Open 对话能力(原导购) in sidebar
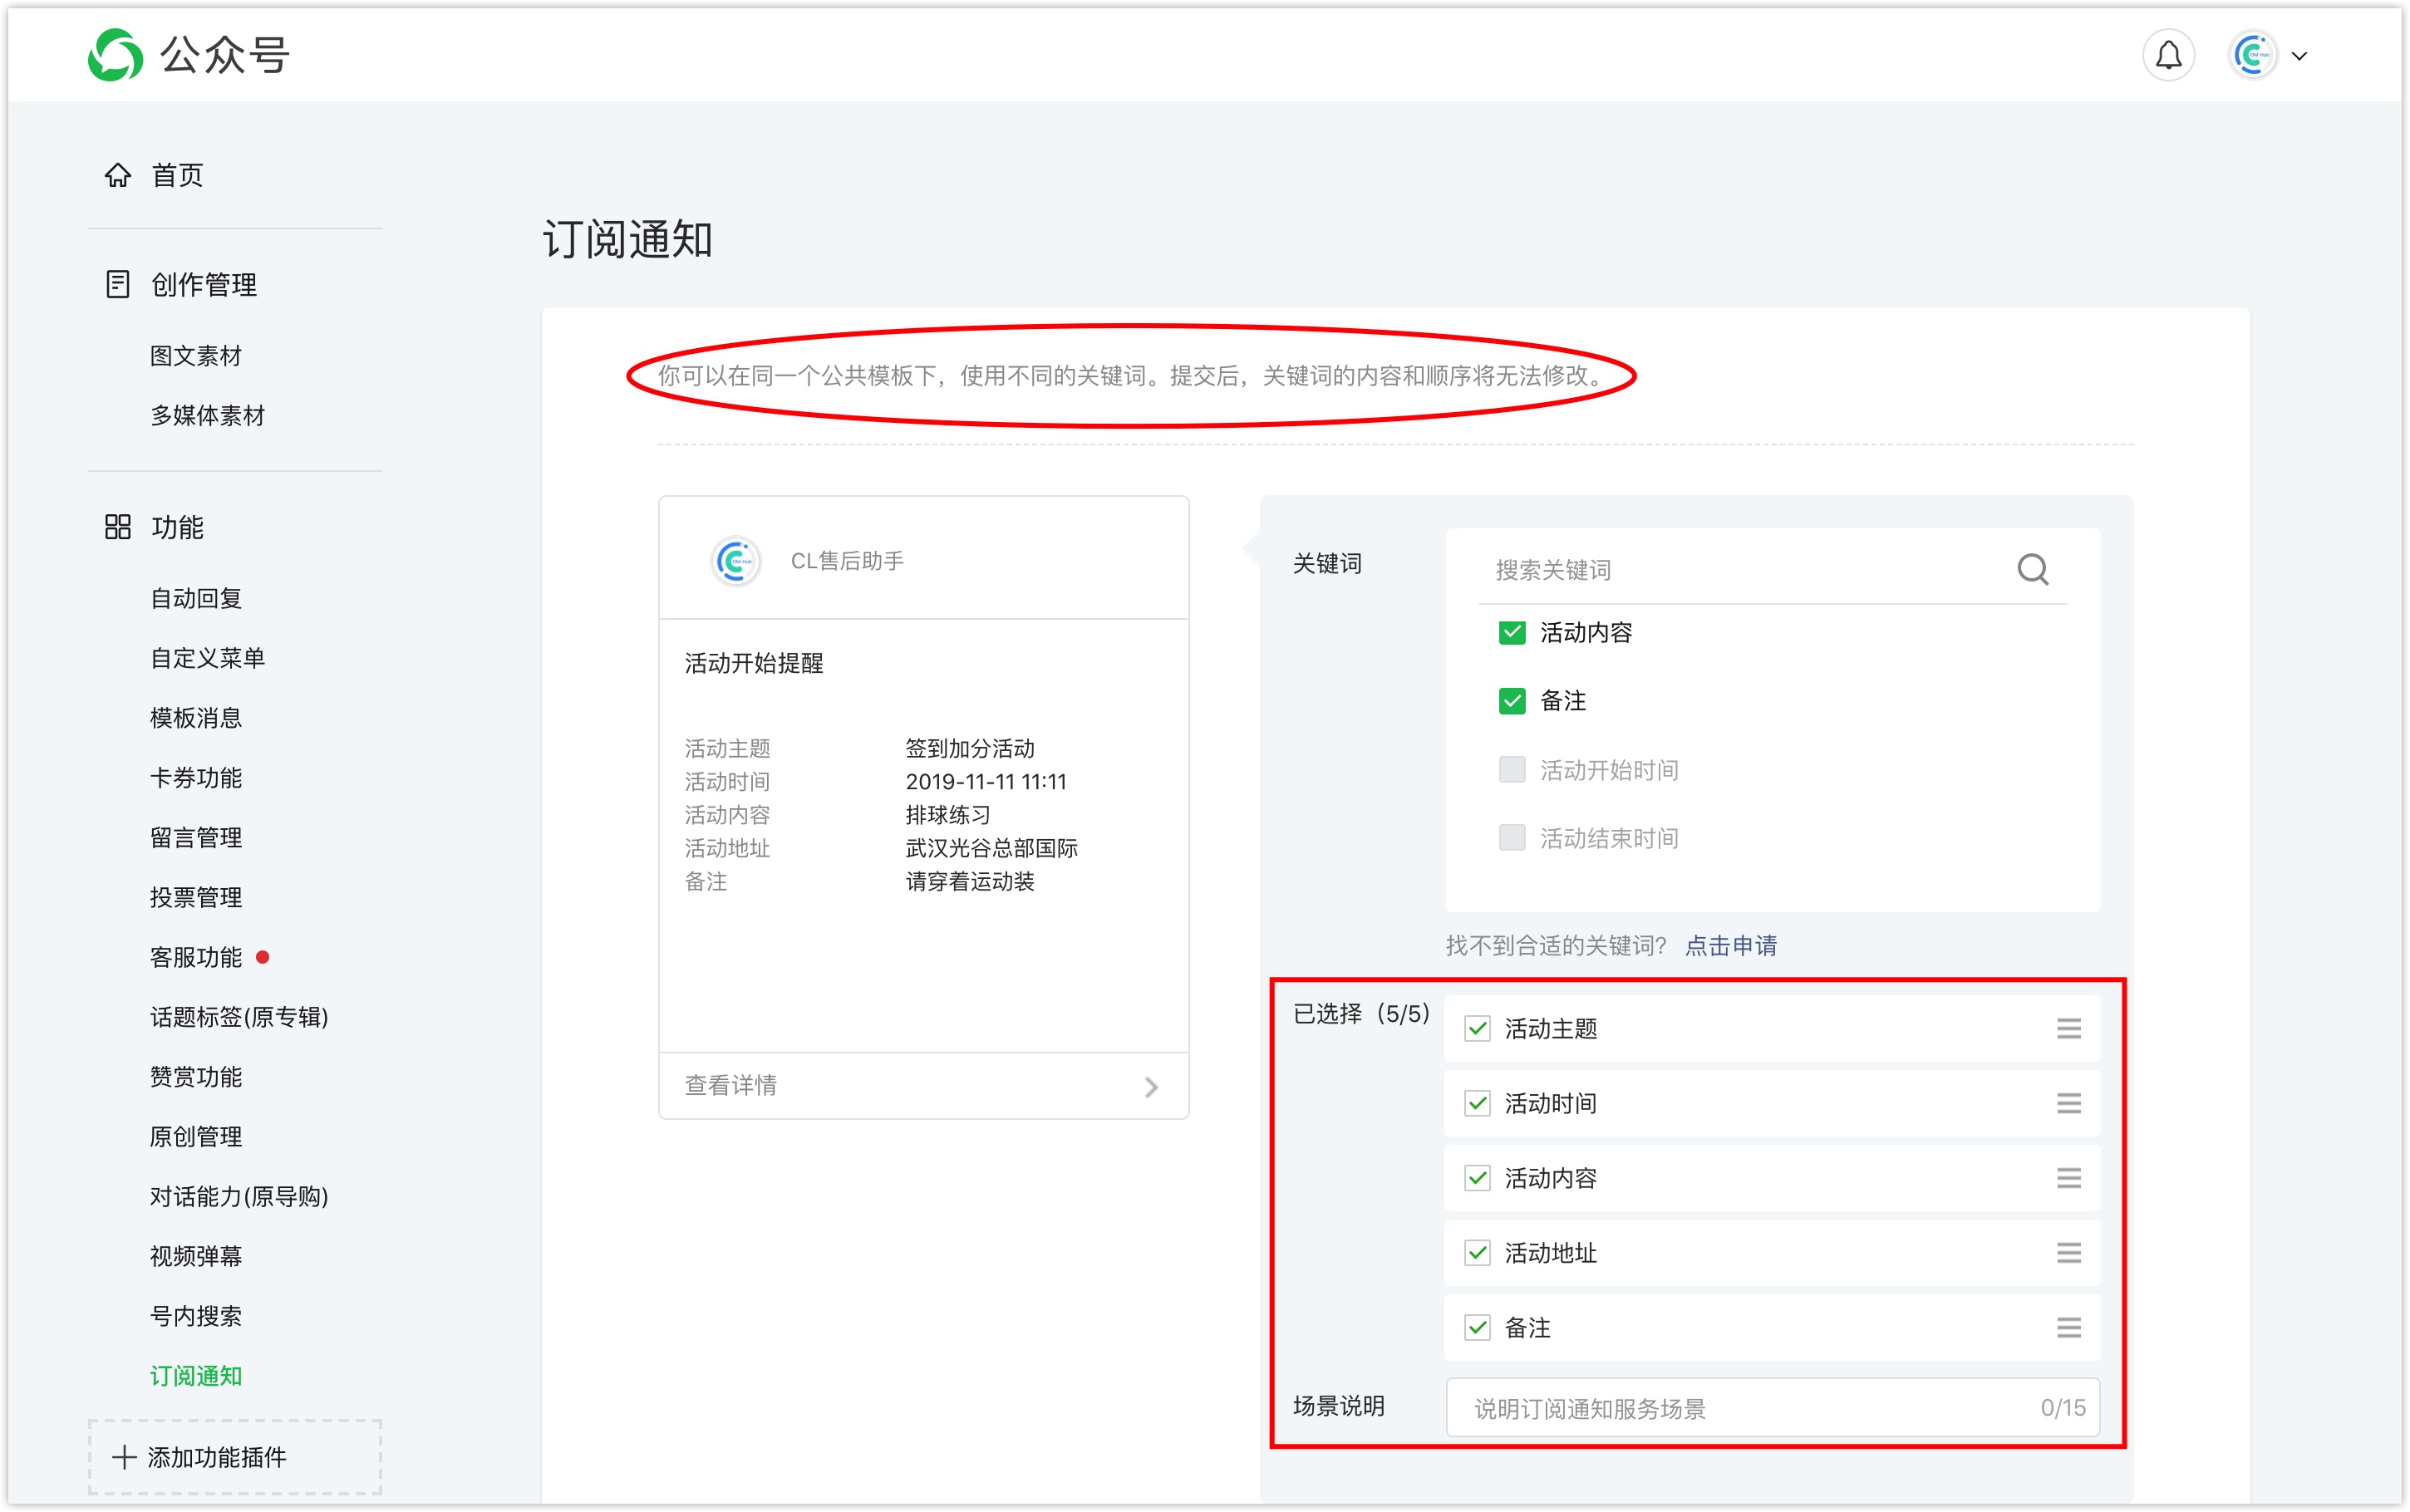The height and width of the screenshot is (1512, 2410). 239,1196
